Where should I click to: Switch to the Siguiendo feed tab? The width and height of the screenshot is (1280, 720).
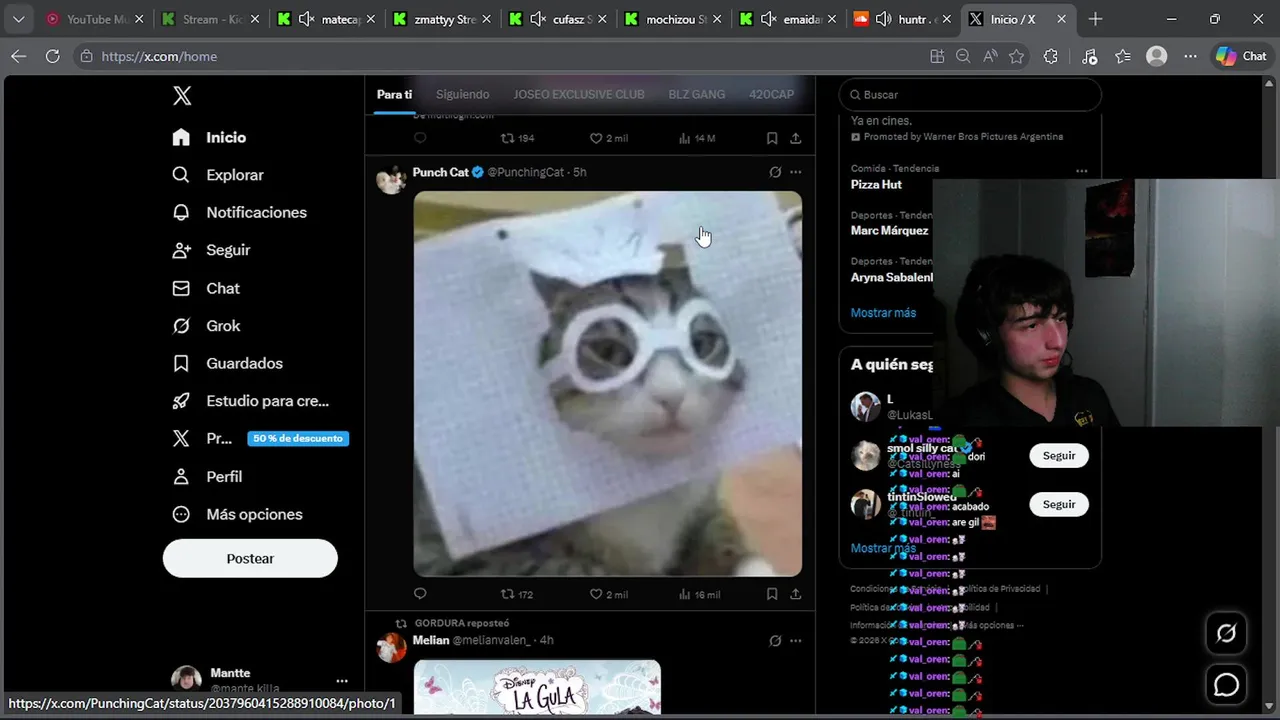pos(462,94)
